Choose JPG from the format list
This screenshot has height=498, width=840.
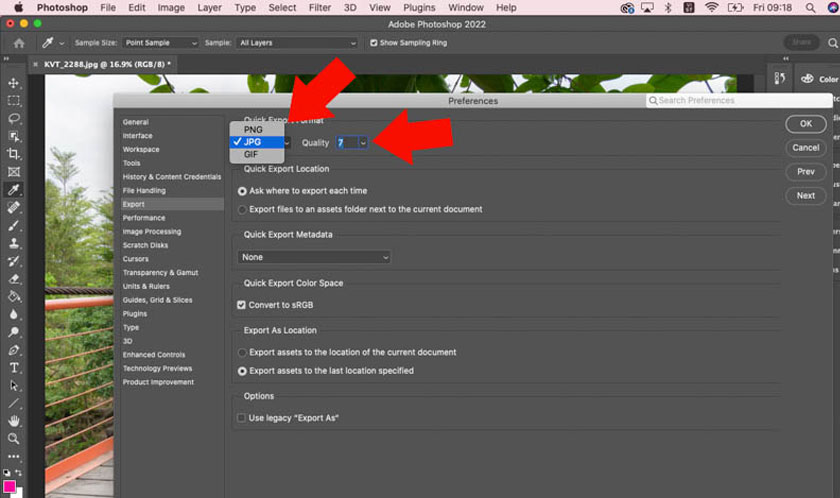pyautogui.click(x=257, y=142)
